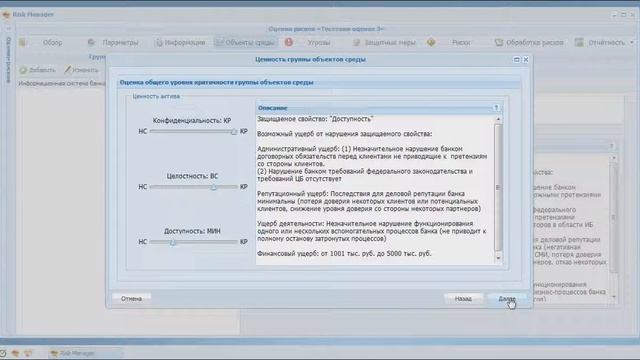Image resolution: width=640 pixels, height=360 pixels.
Task: Click the Объекты среды tab icon
Action: click(219, 42)
